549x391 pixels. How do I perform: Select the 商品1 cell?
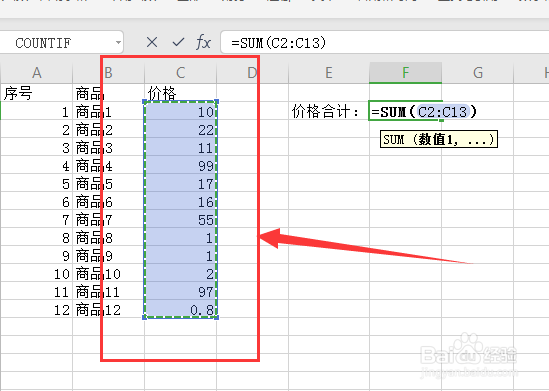[109, 111]
